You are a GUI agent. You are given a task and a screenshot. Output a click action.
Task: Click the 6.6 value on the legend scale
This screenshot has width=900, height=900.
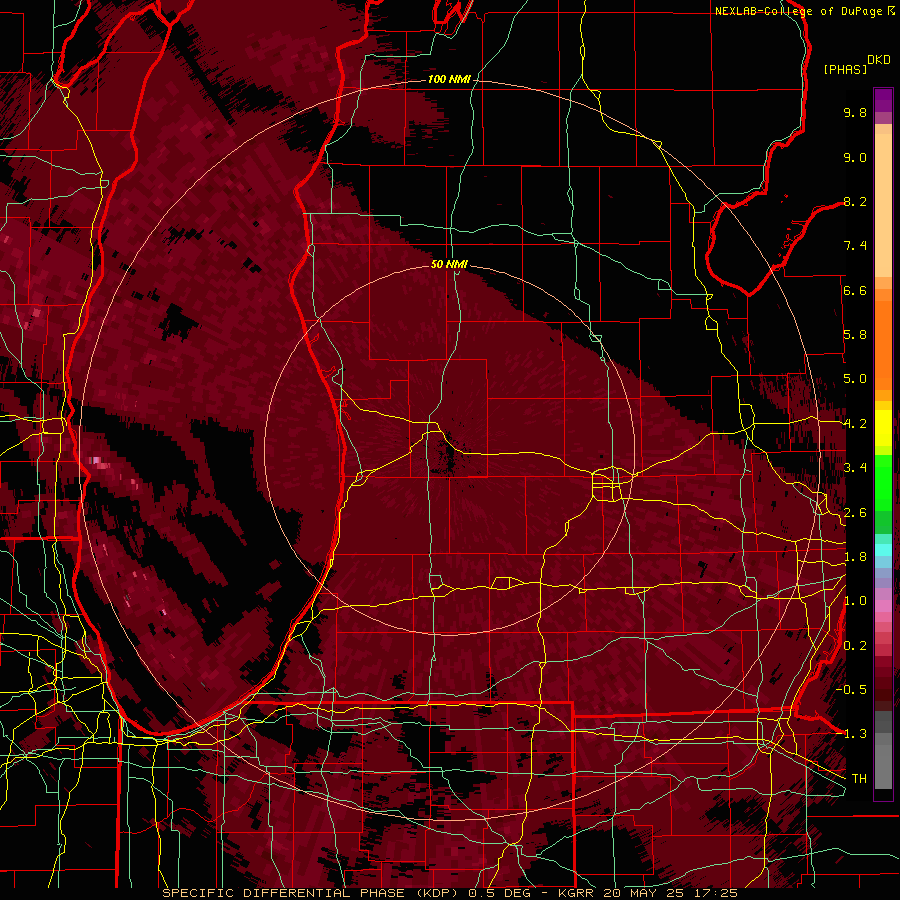click(855, 290)
